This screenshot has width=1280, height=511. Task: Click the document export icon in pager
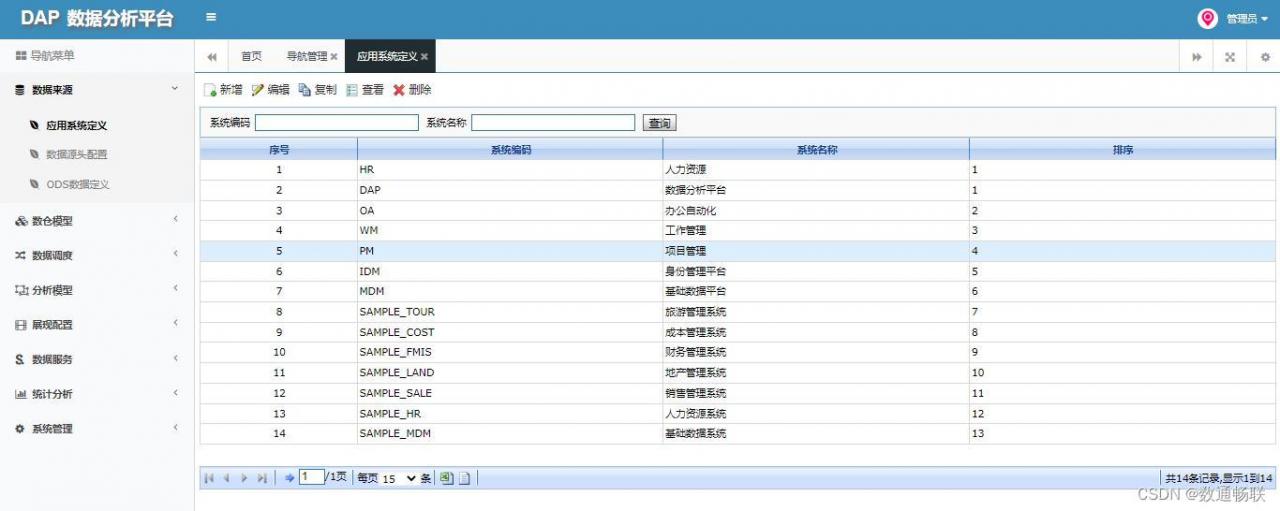464,478
